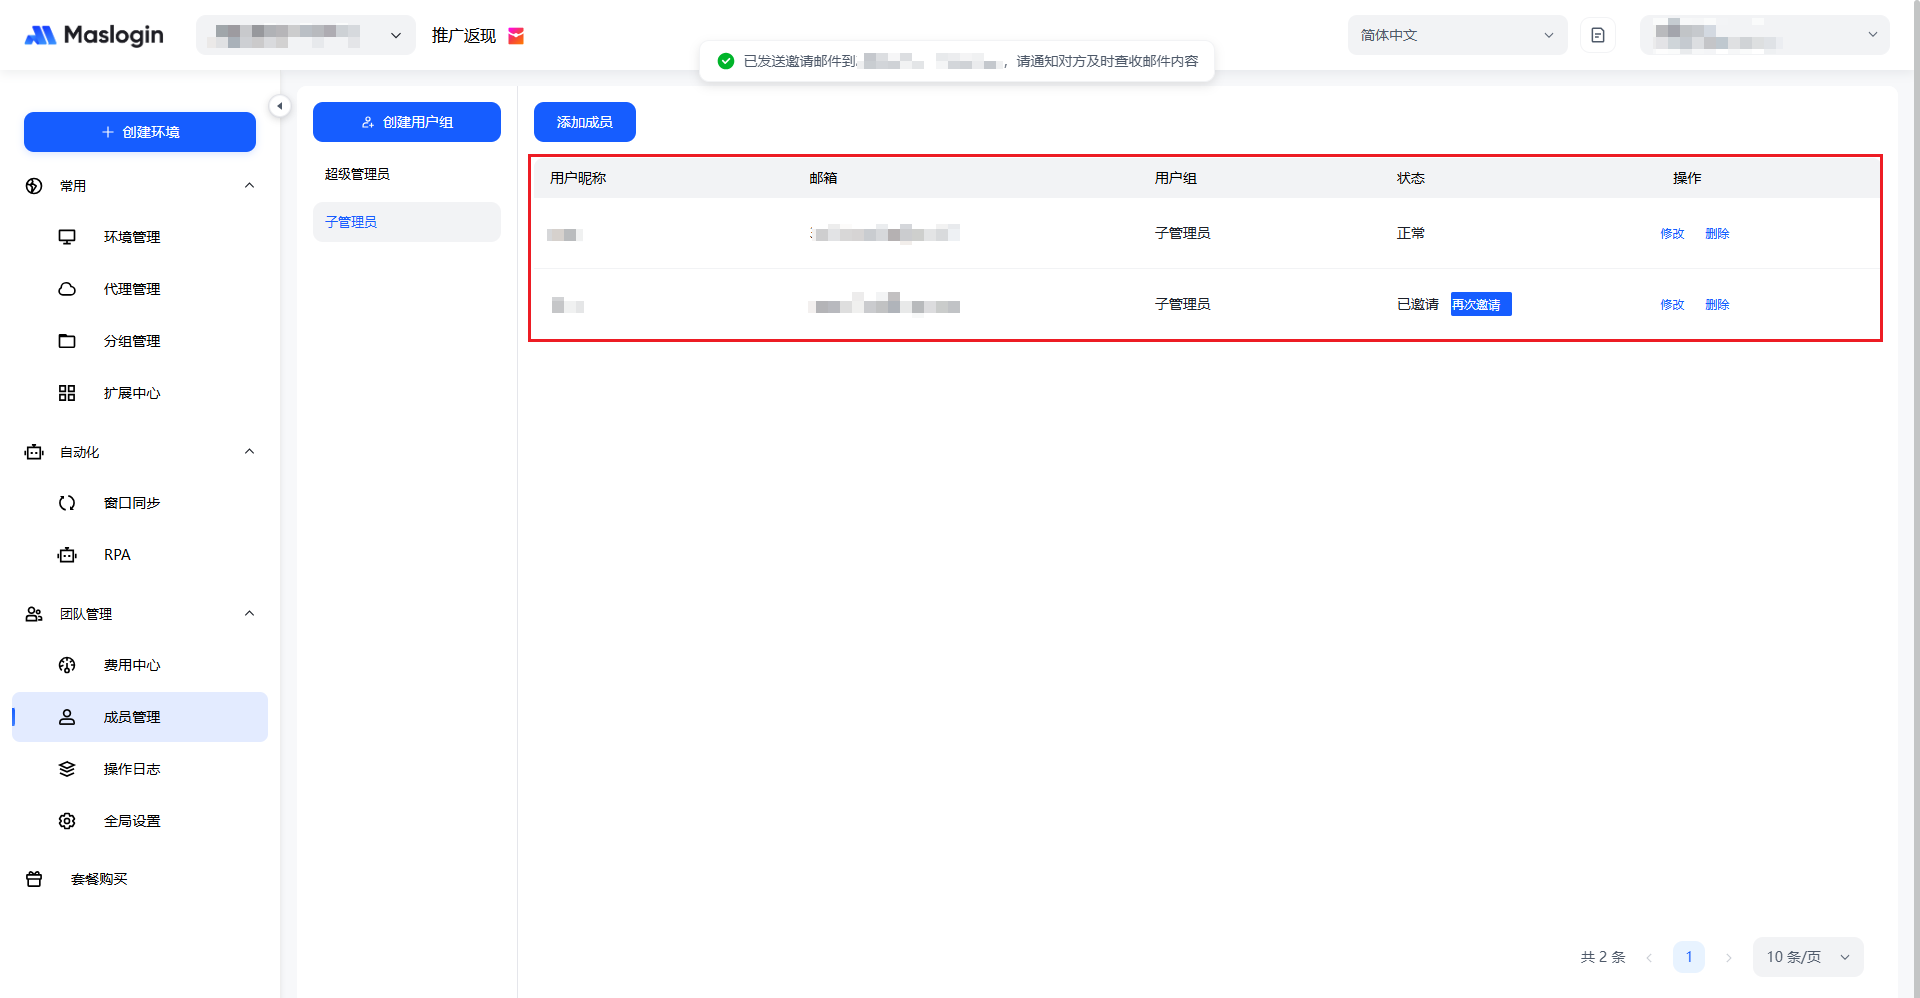Open the 全局设置 gear icon
The image size is (1920, 998).
(67, 821)
